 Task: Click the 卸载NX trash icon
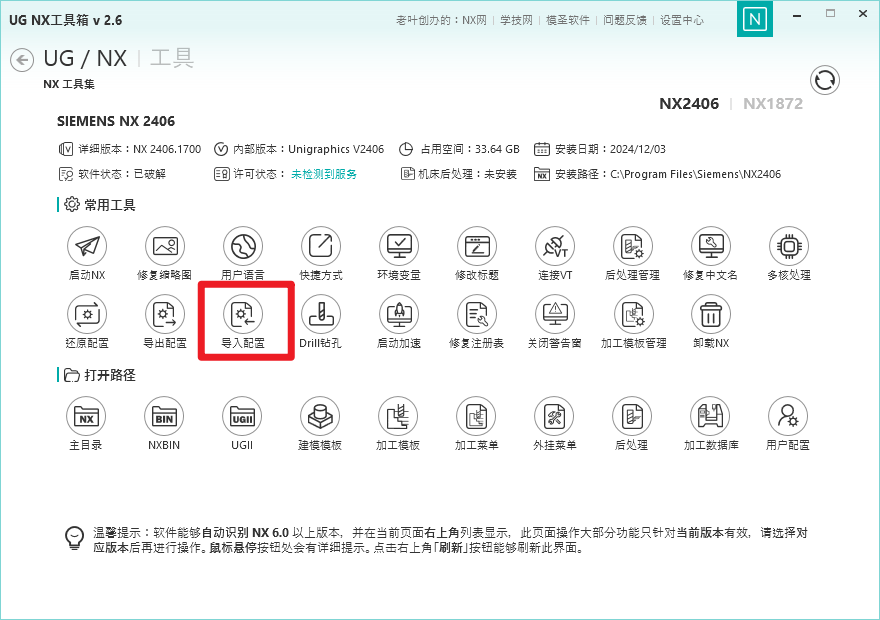pos(711,314)
